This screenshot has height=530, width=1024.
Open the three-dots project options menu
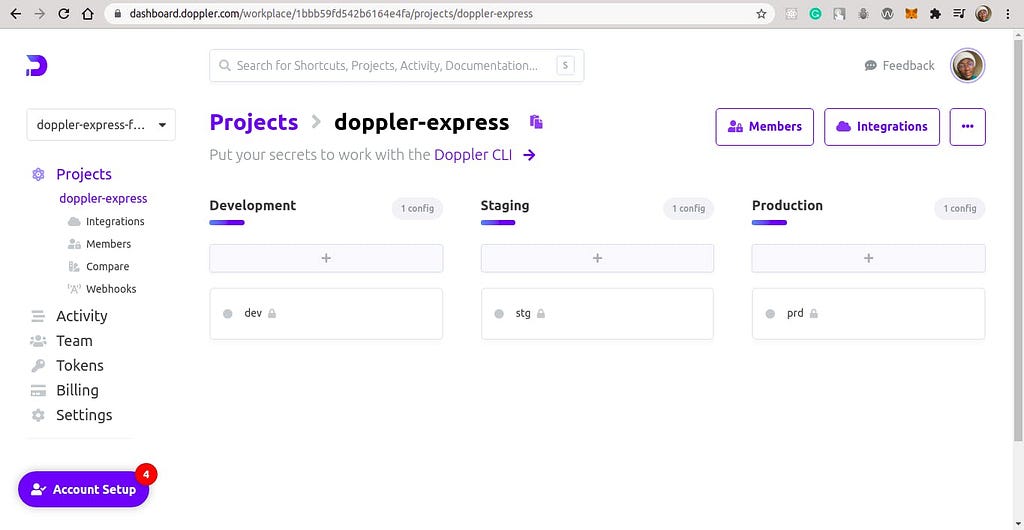click(967, 127)
